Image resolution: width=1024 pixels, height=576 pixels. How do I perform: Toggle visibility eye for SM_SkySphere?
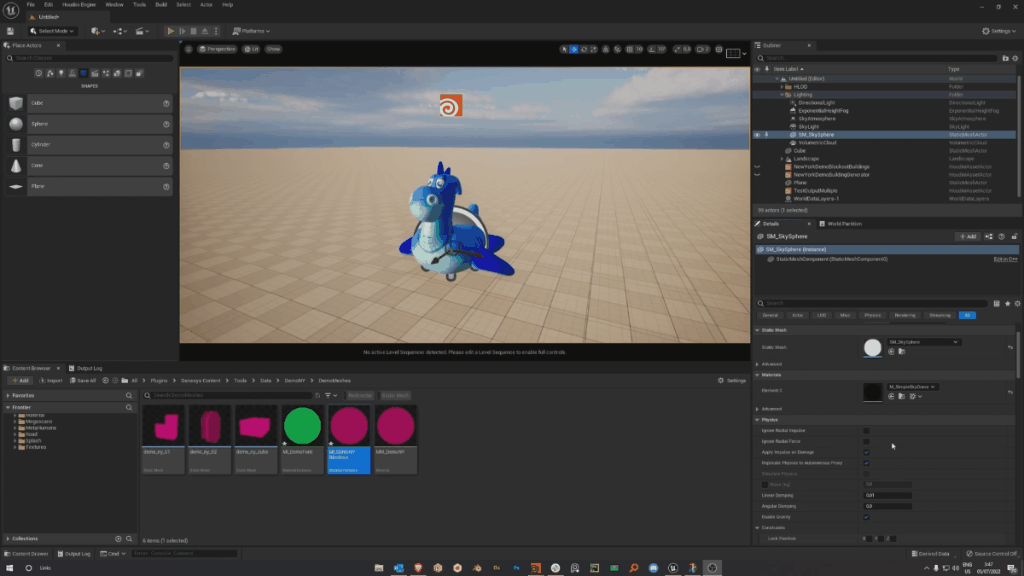click(x=757, y=134)
